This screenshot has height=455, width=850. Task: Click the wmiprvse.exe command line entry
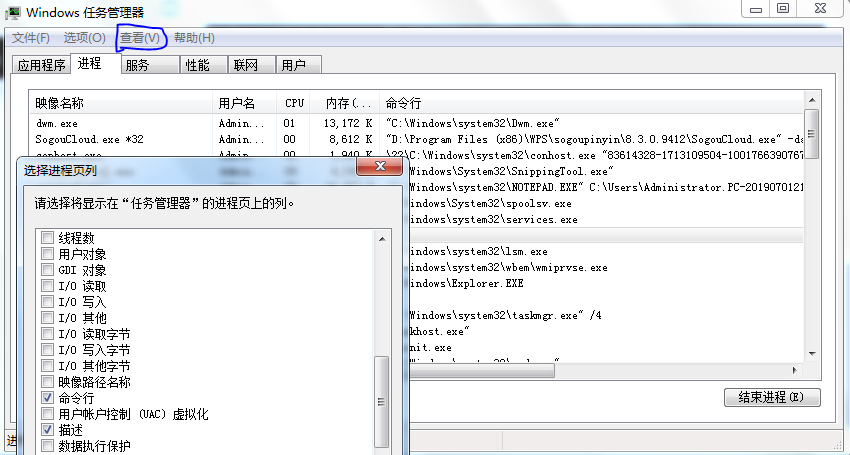point(508,267)
